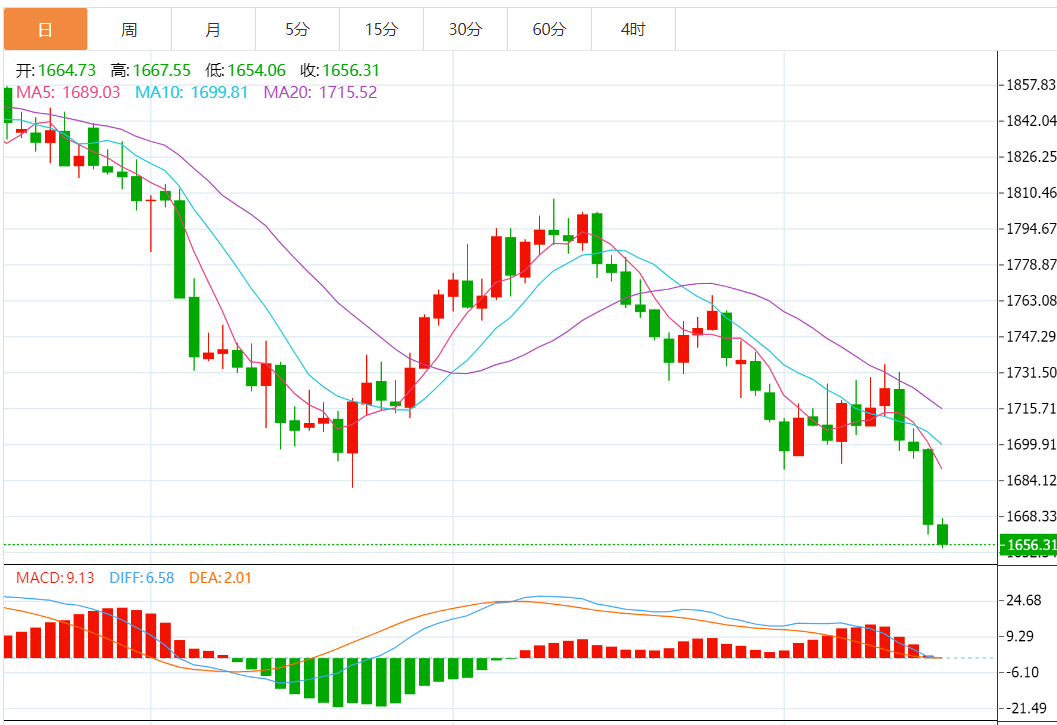Screen dimensions: 1057x725
Task: Click the MA5: 1689.03 indicator label
Action: pyautogui.click(x=68, y=92)
